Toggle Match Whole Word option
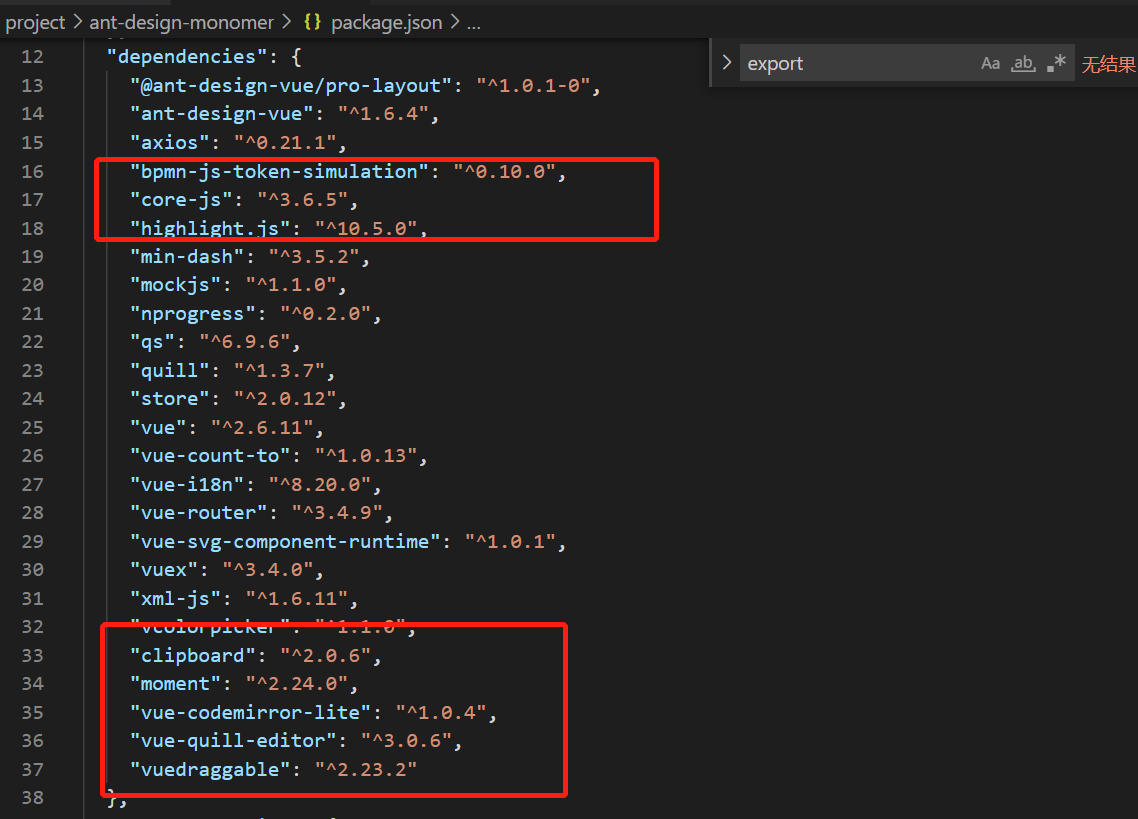 coord(1023,64)
